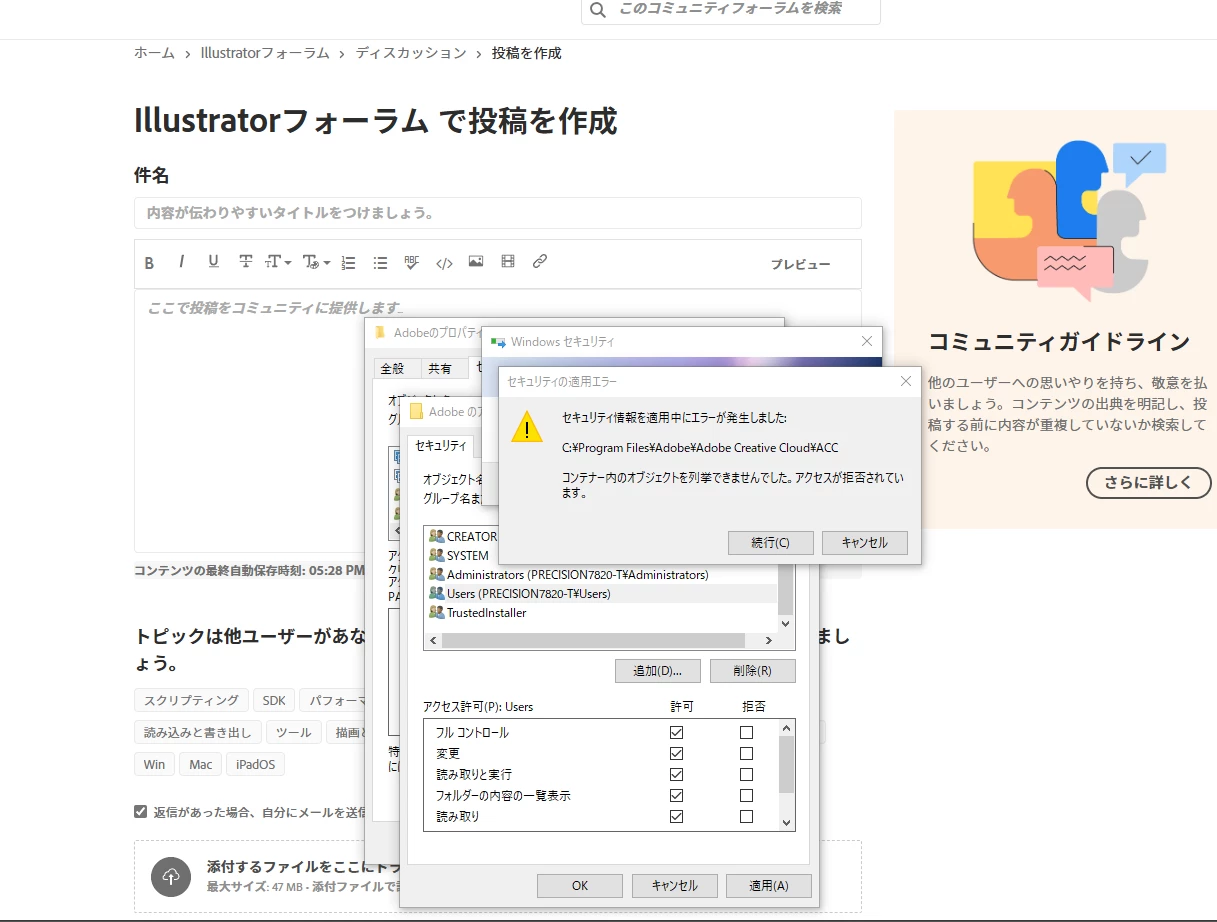Click the 件名 title input field
1217x922 pixels.
pyautogui.click(x=497, y=213)
